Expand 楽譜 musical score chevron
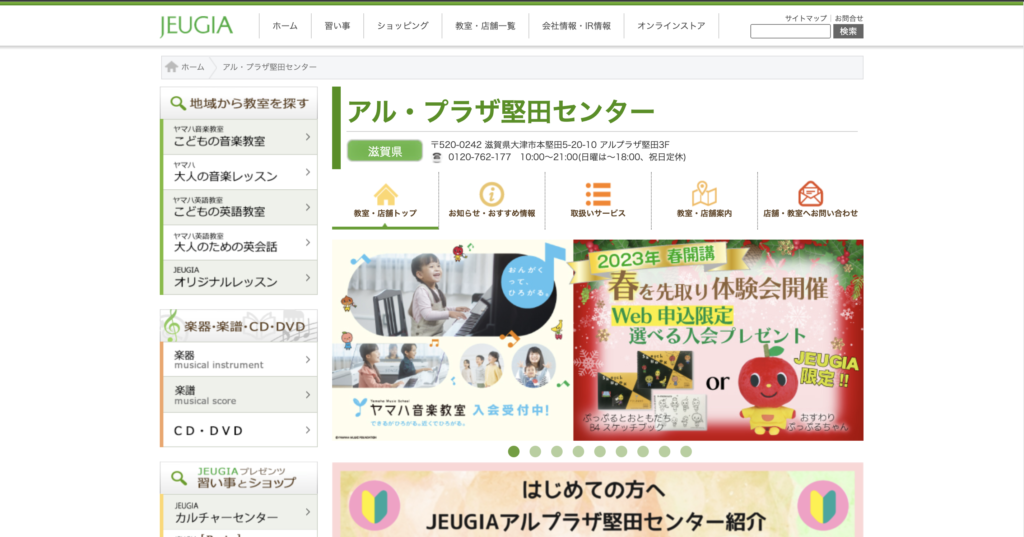This screenshot has width=1024, height=537. click(308, 395)
